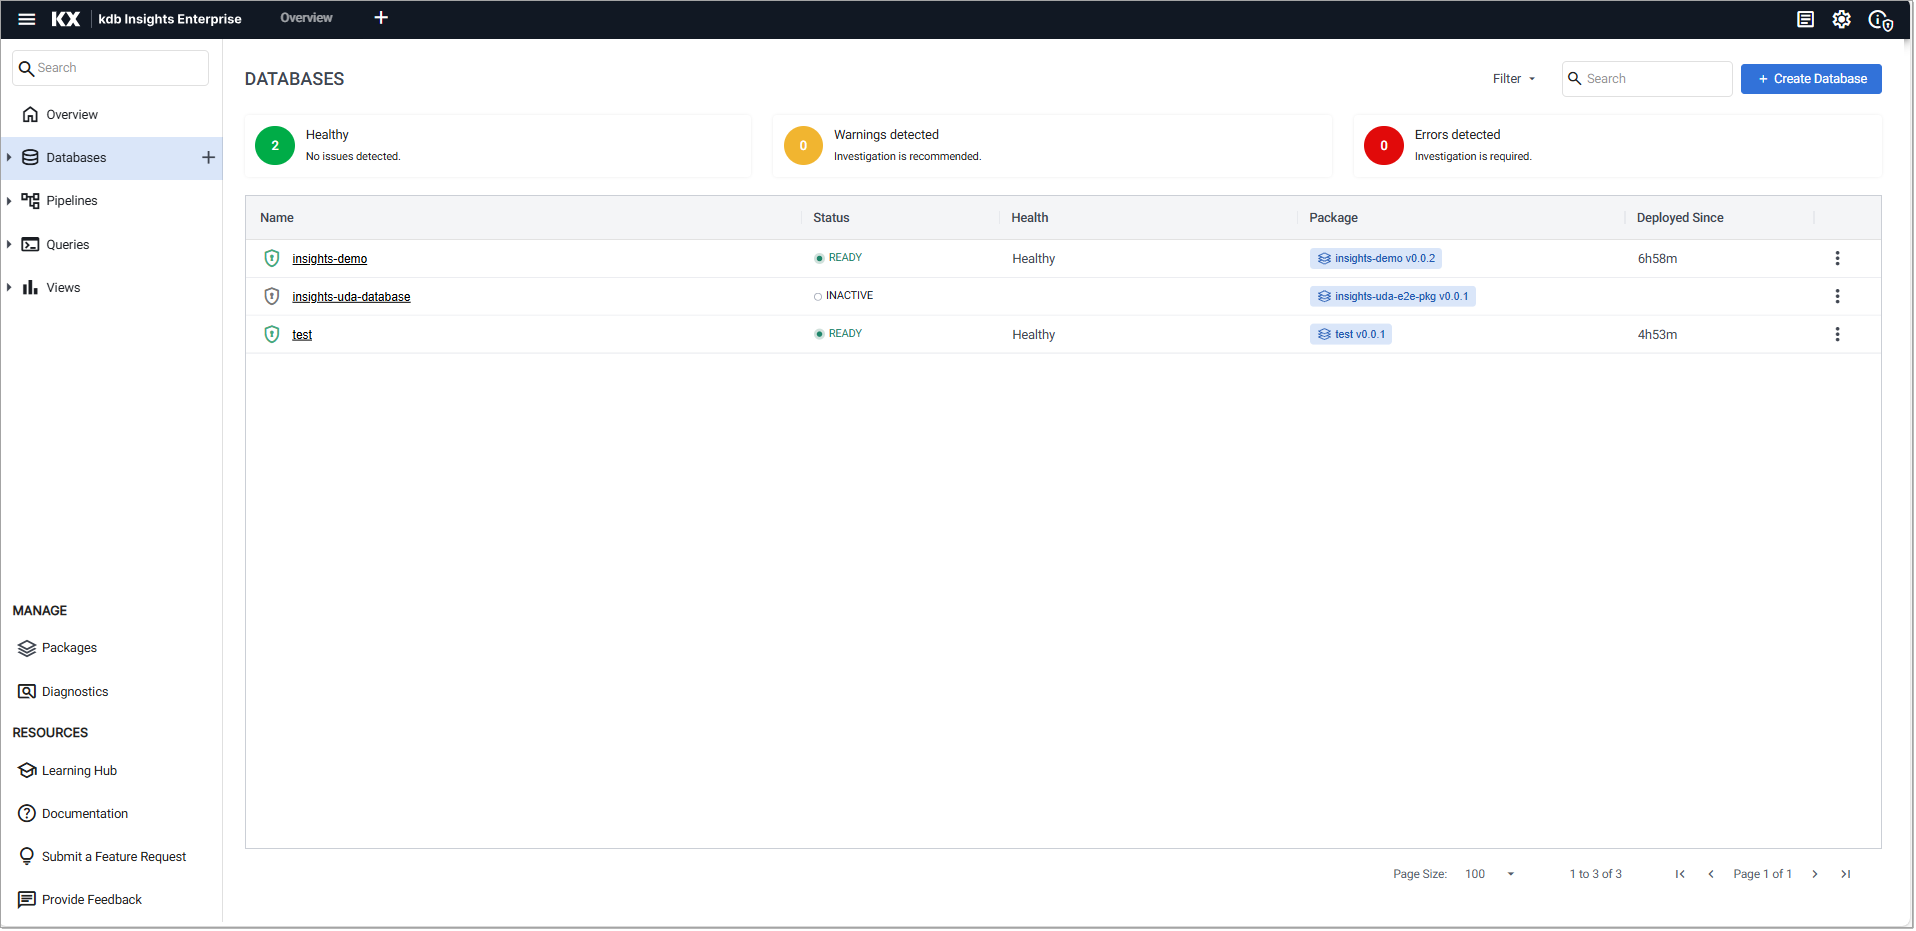1916x931 pixels.
Task: Add a new database via sidebar plus
Action: coord(208,158)
